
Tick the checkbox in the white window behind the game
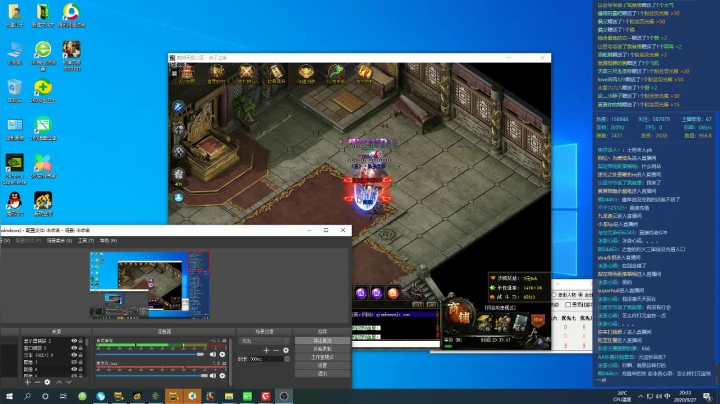pos(568,304)
